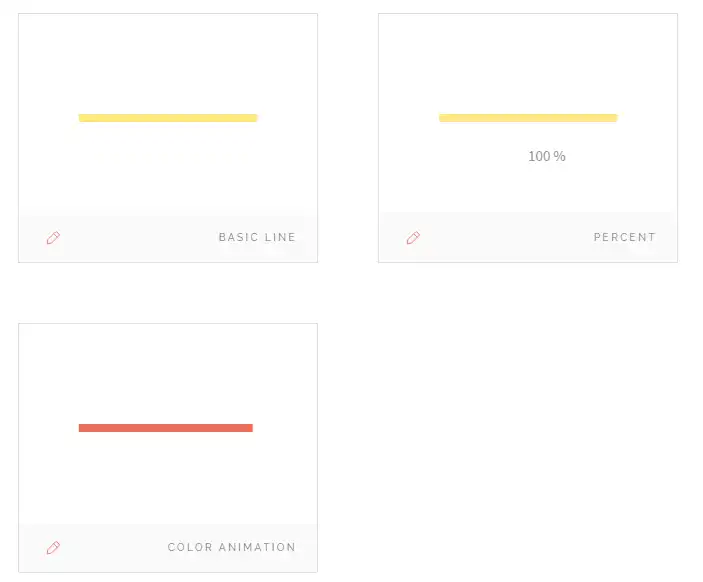
Task: Select the COLOR ANIMATION label
Action: (231, 548)
